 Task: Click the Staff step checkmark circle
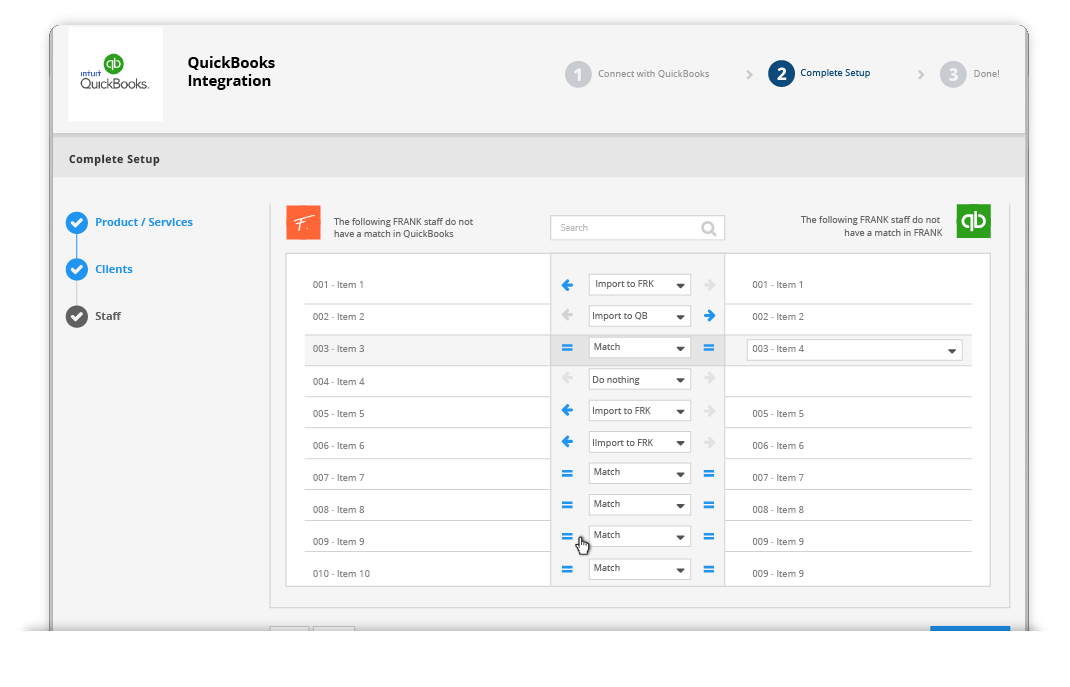76,317
